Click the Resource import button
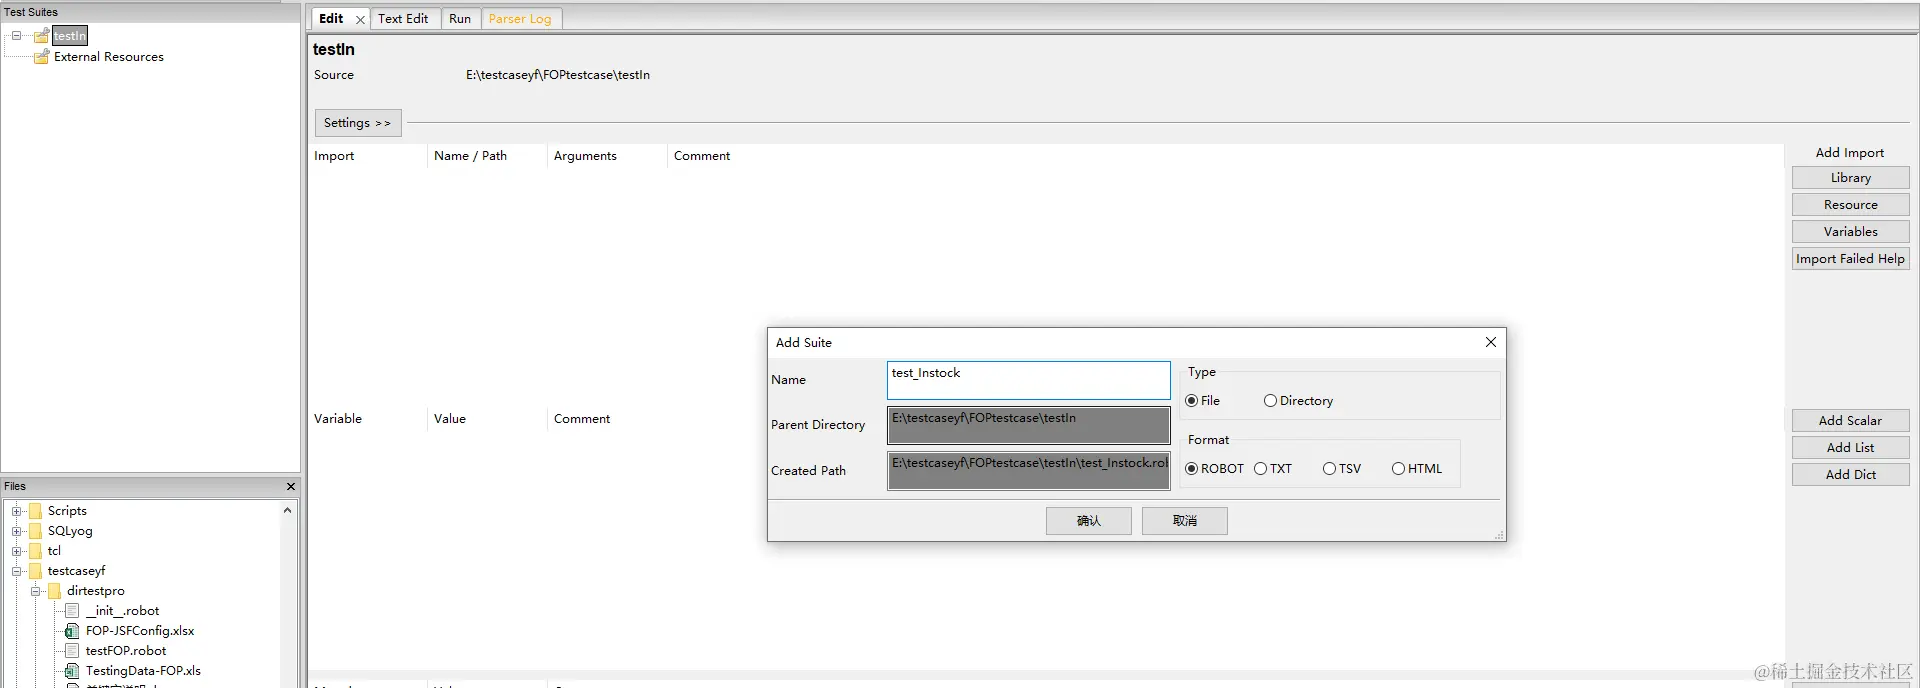1920x688 pixels. [1850, 205]
